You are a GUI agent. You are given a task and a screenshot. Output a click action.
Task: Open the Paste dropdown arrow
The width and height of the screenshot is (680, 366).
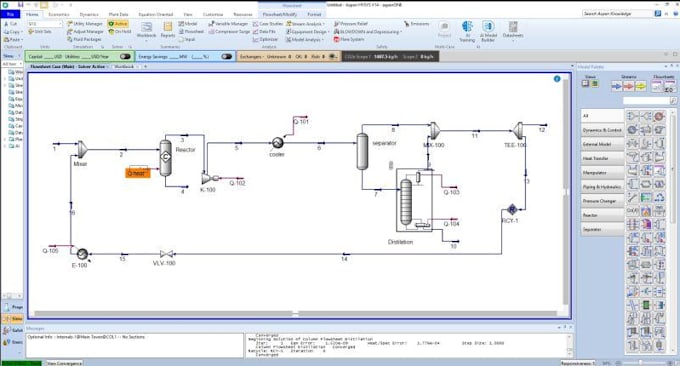tap(22, 40)
